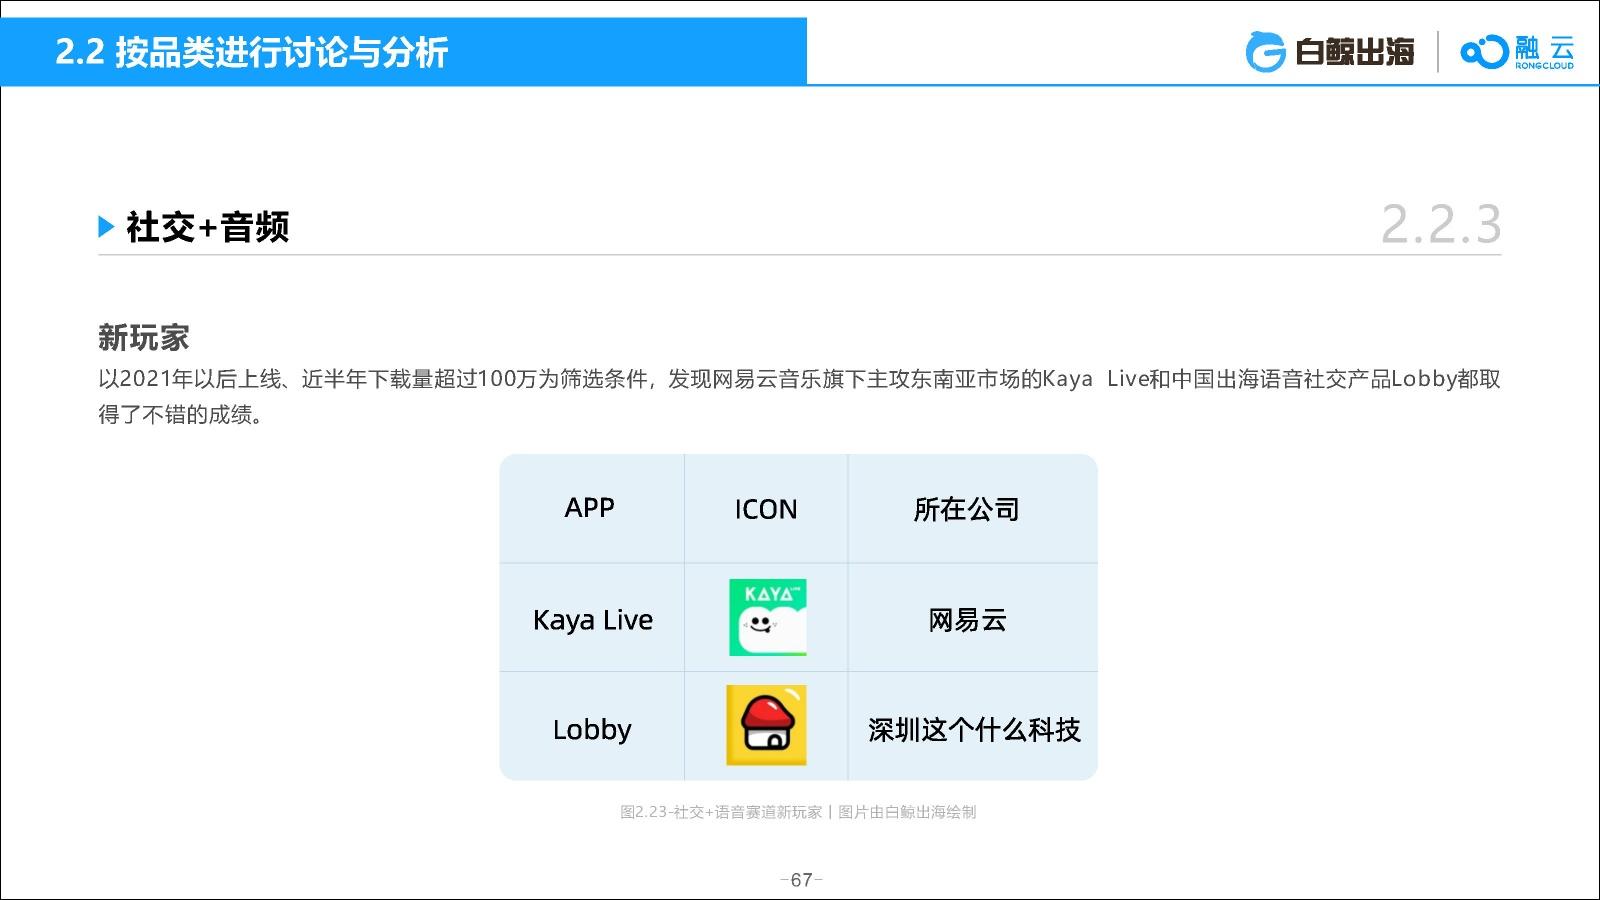This screenshot has width=1600, height=900.
Task: Click the 图2.23 figure caption
Action: pos(798,812)
